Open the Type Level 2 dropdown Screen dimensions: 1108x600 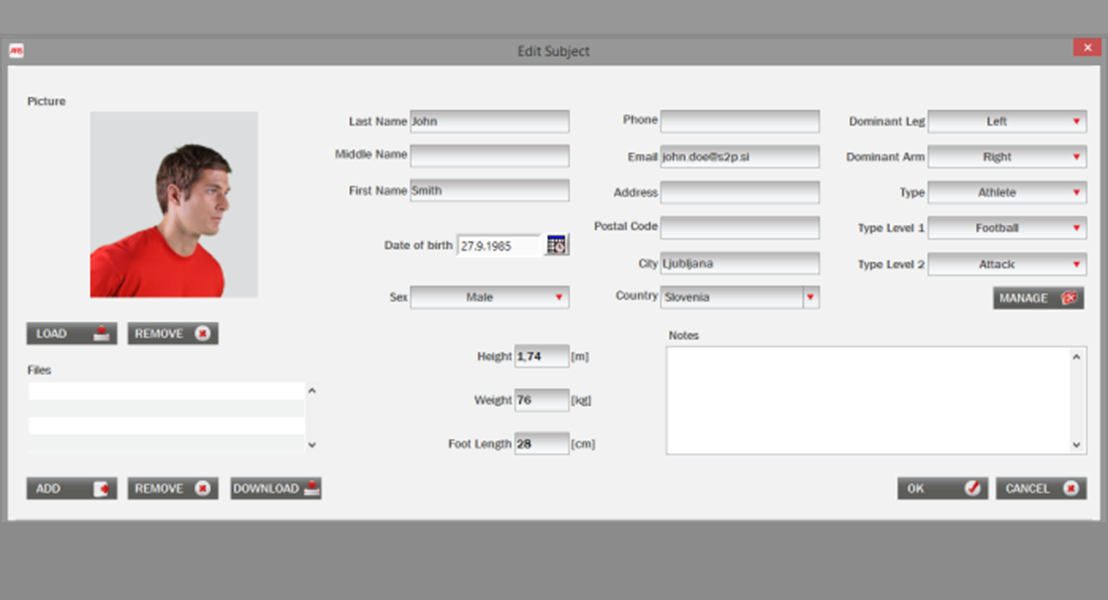(1006, 265)
